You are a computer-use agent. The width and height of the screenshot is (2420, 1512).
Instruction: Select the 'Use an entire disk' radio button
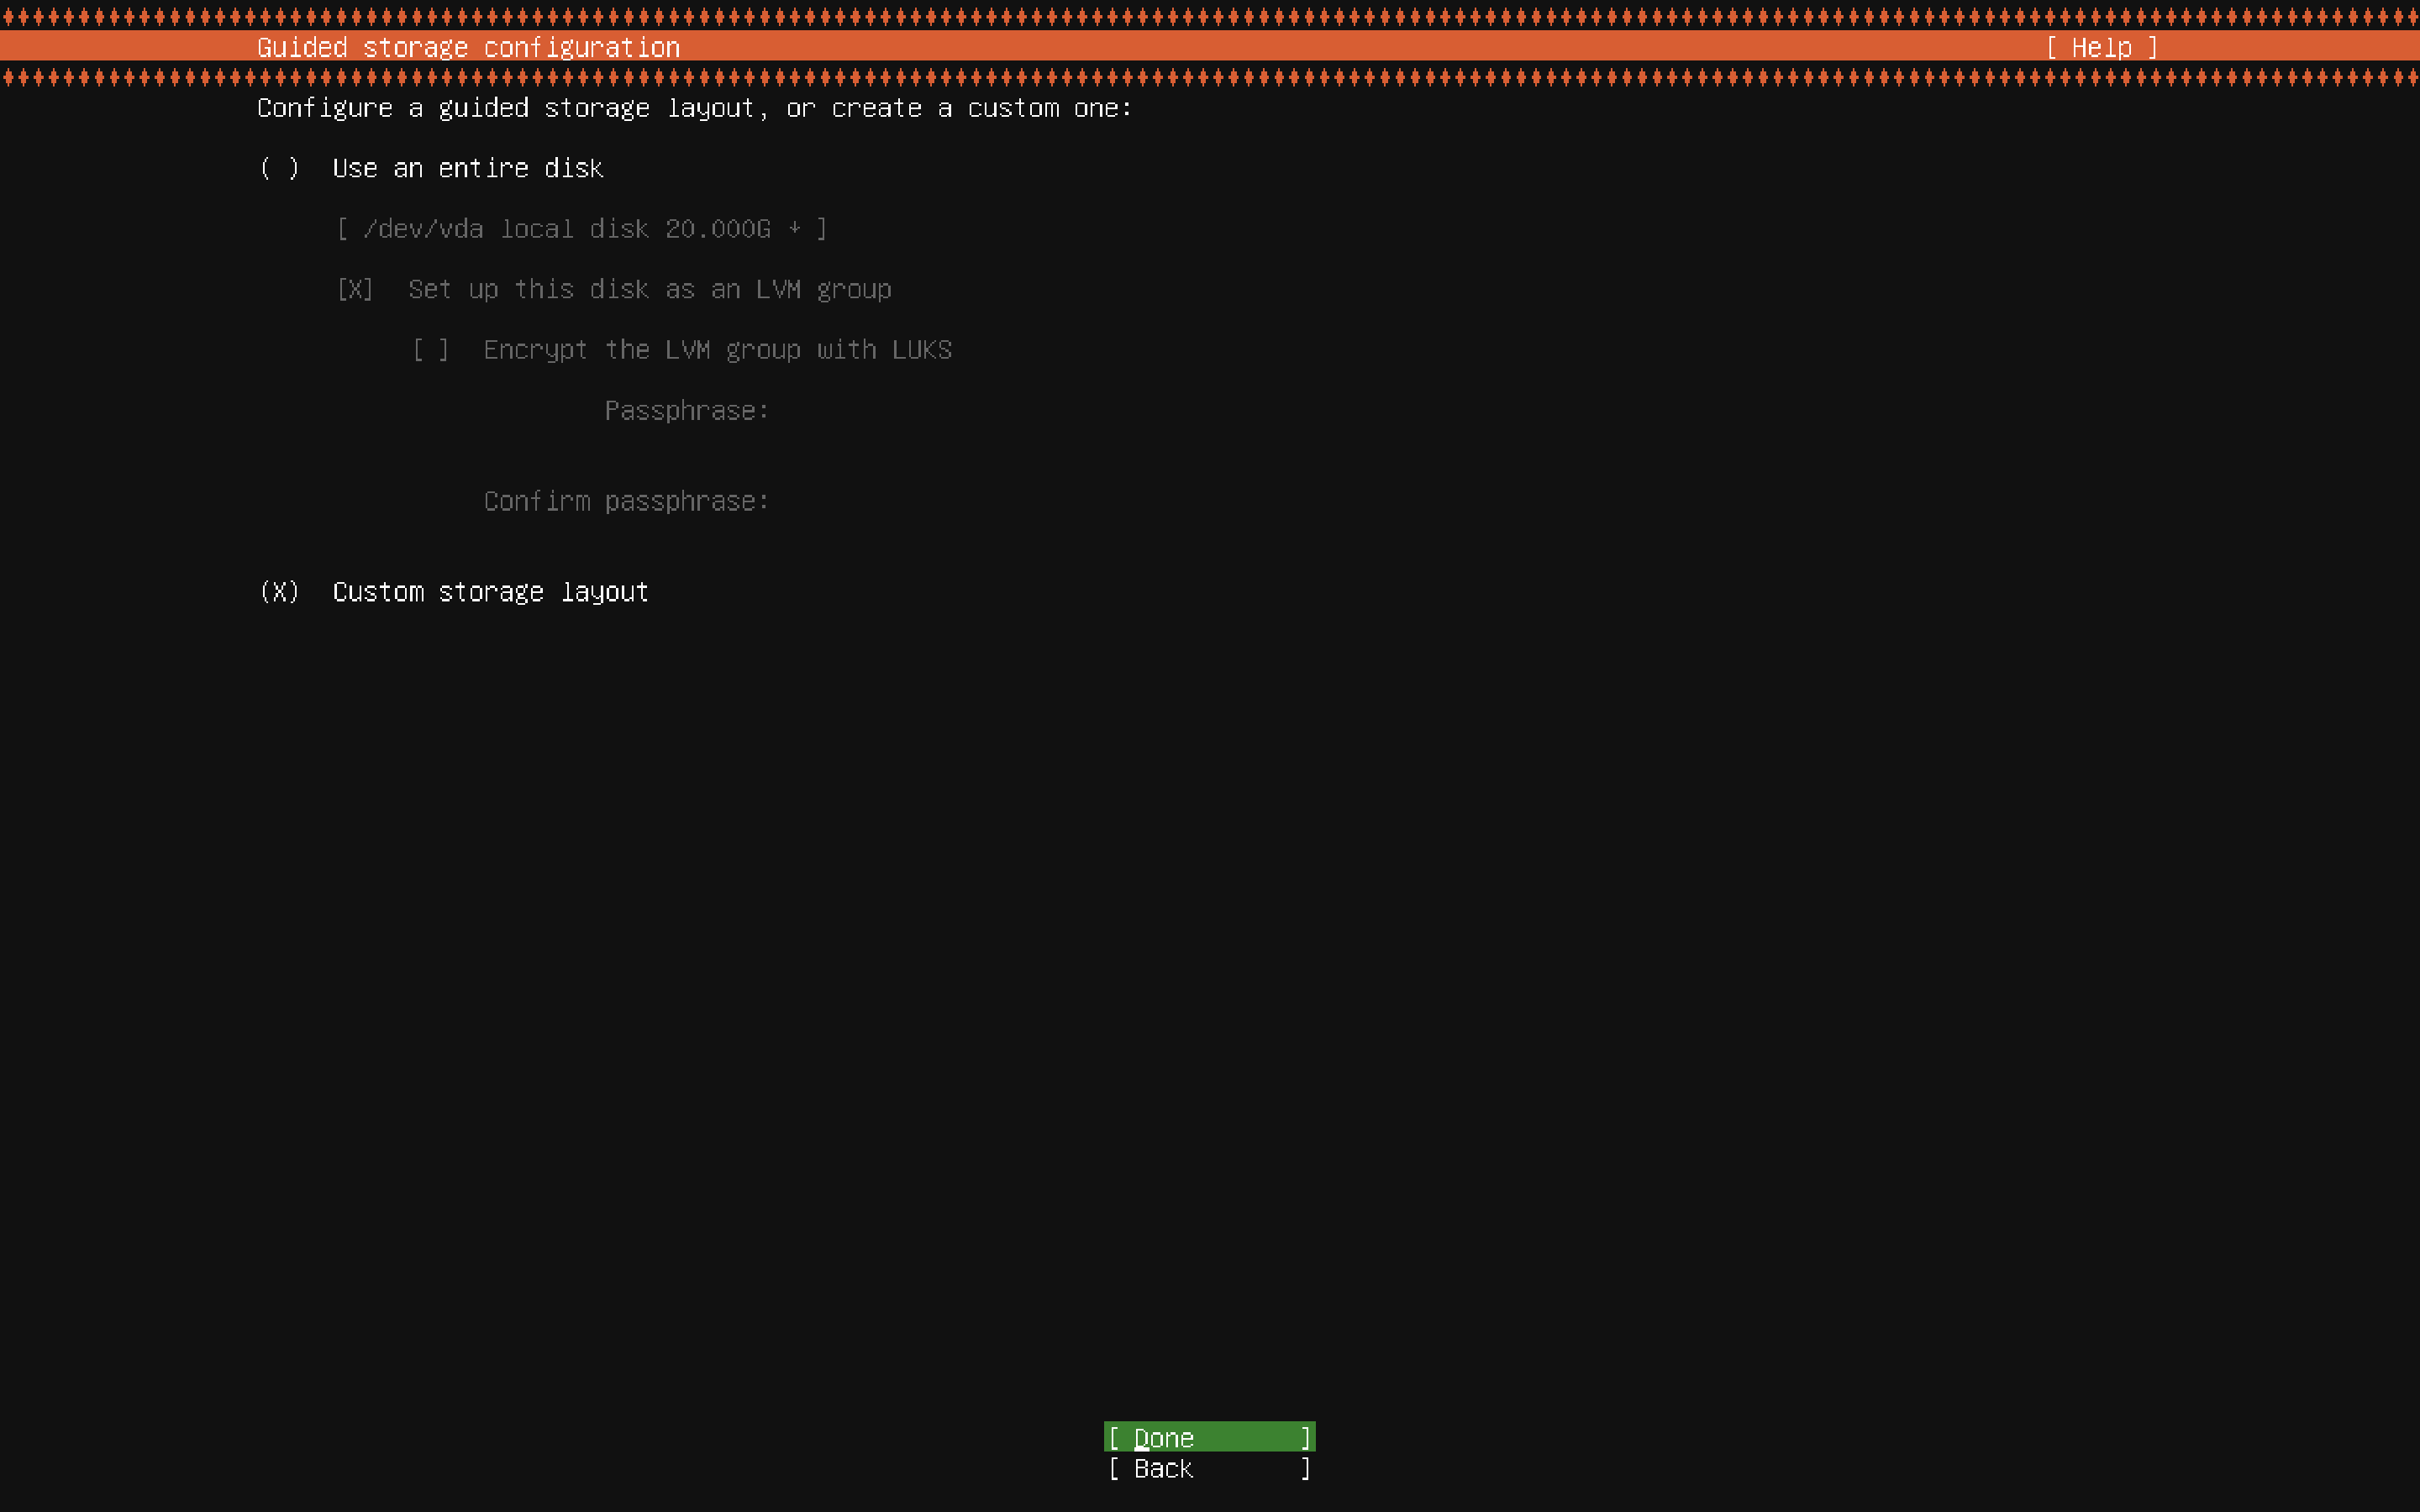pos(279,168)
